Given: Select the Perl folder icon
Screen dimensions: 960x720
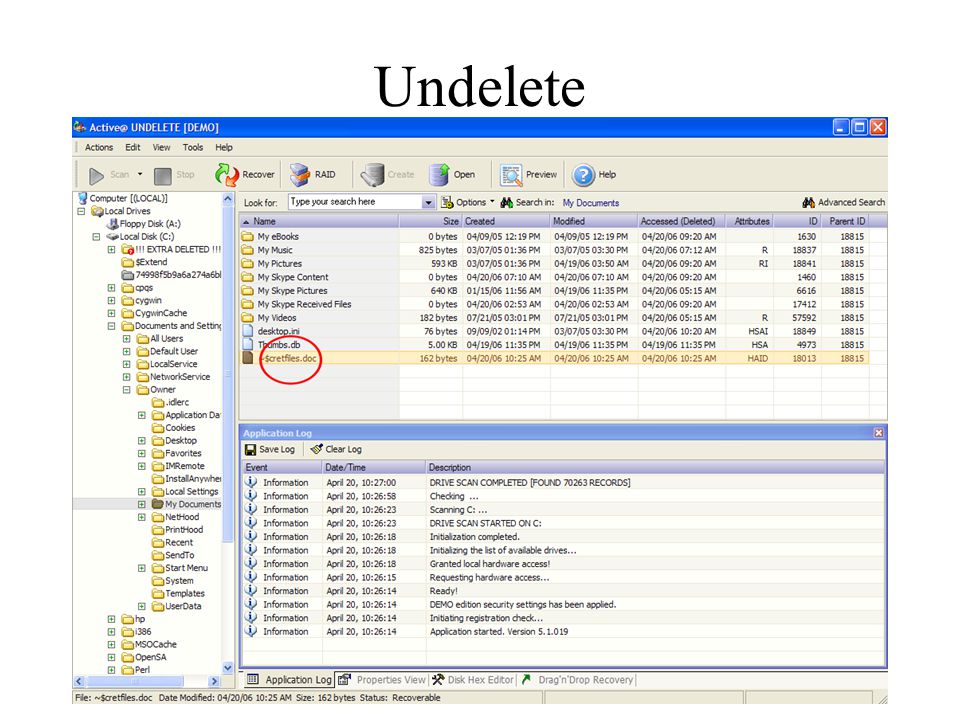Looking at the screenshot, I should [x=127, y=670].
